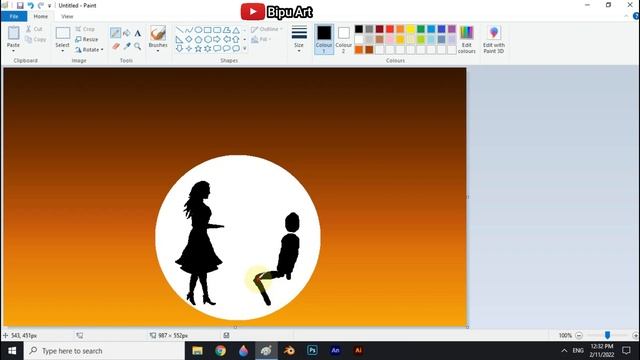This screenshot has width=640, height=360.
Task: Select the Pencil tool
Action: 116,33
